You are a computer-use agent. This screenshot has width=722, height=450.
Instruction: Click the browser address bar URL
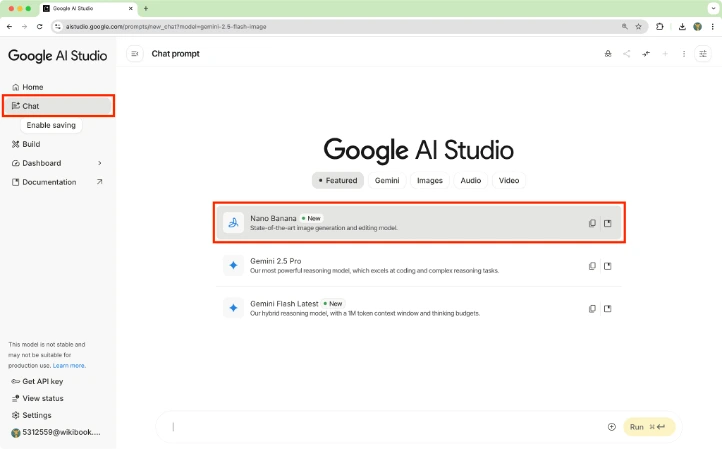(166, 27)
